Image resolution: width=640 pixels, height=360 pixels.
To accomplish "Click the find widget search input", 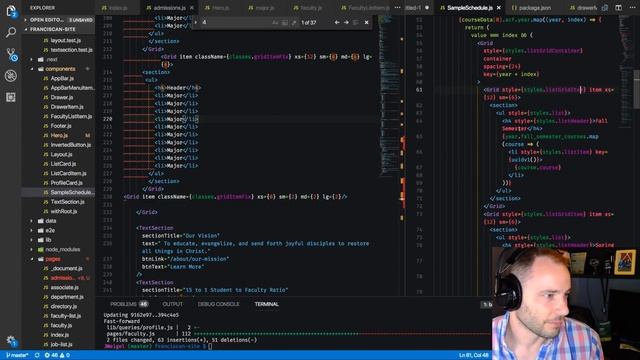I will (x=236, y=22).
